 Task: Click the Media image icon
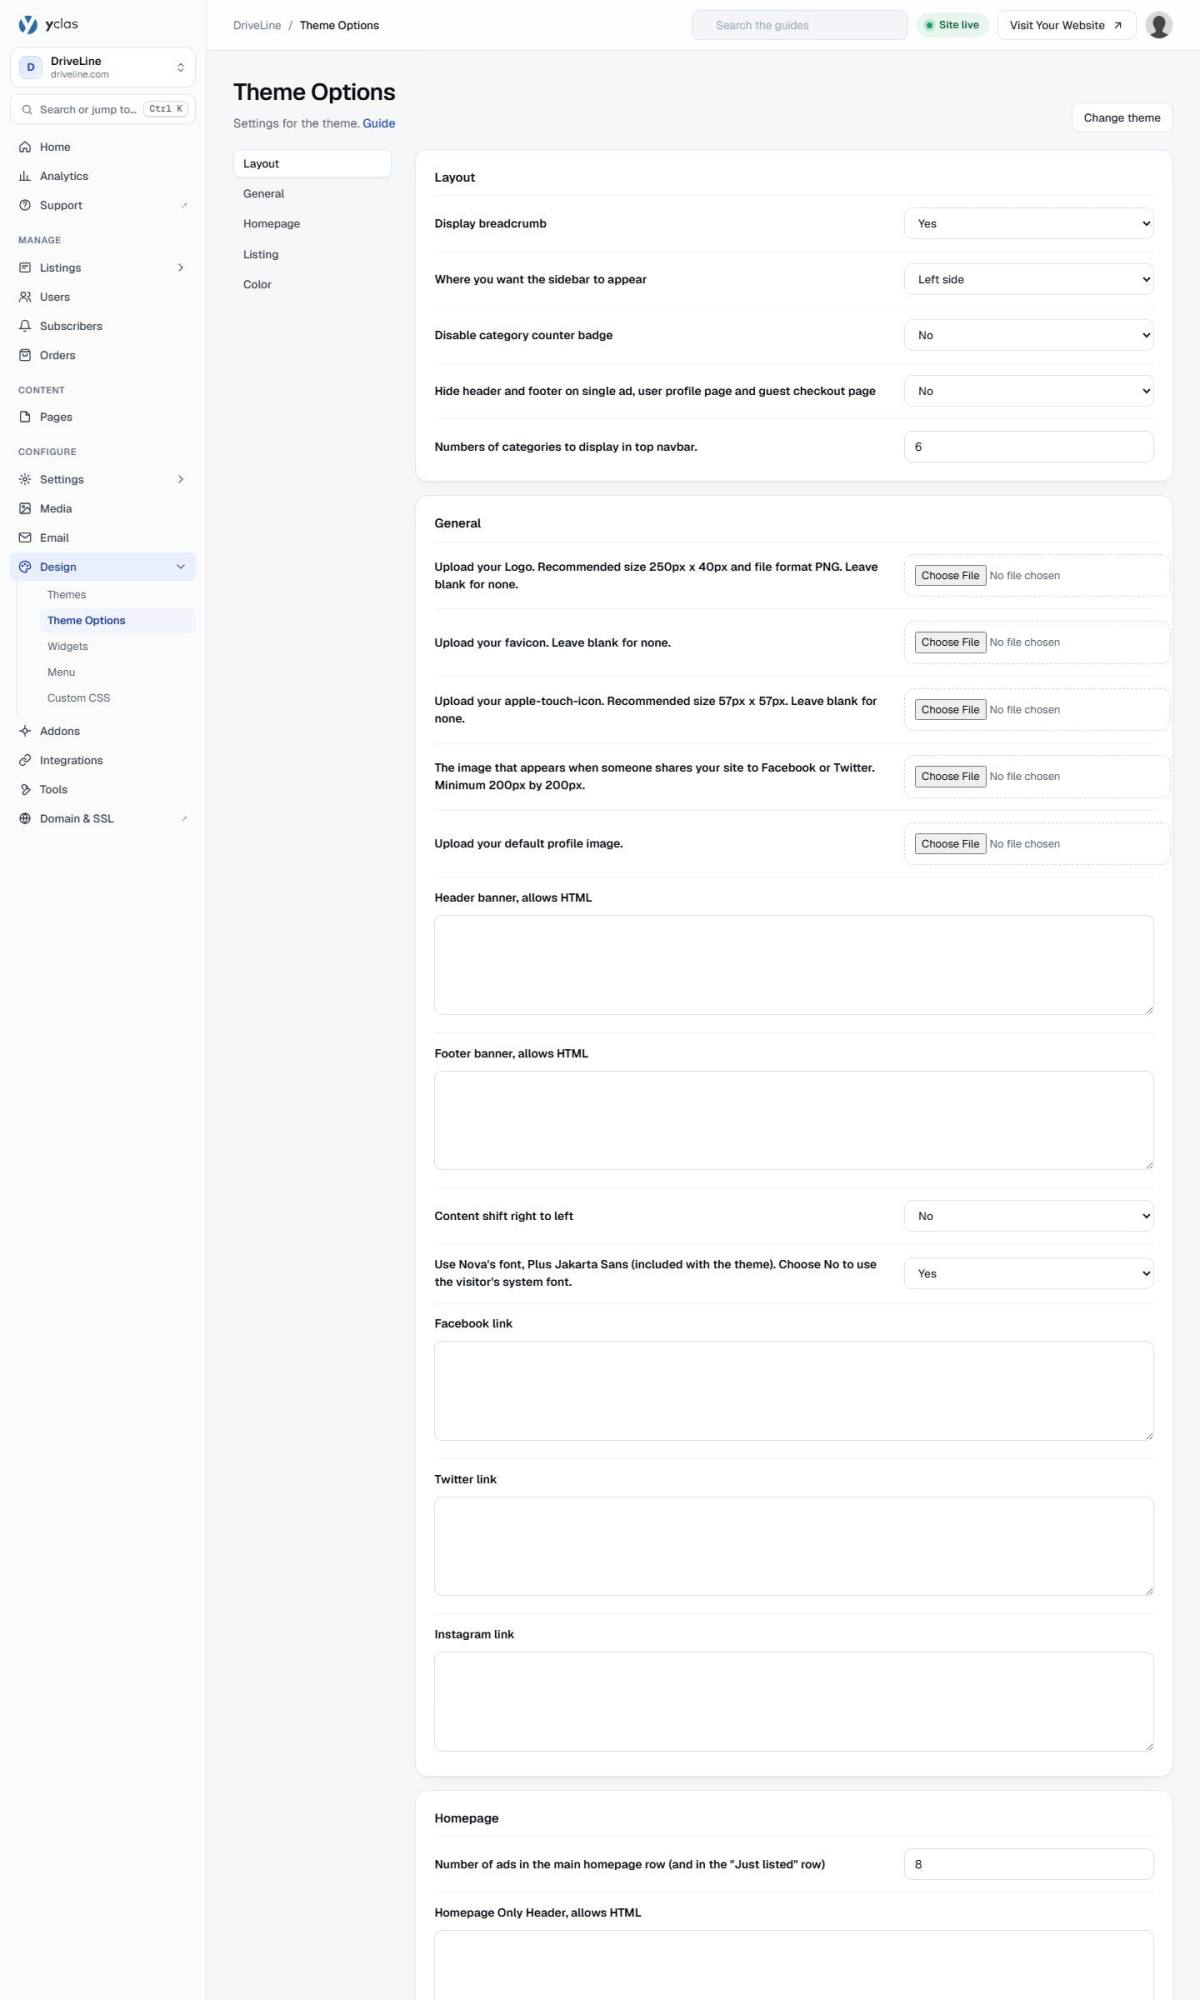(x=25, y=508)
